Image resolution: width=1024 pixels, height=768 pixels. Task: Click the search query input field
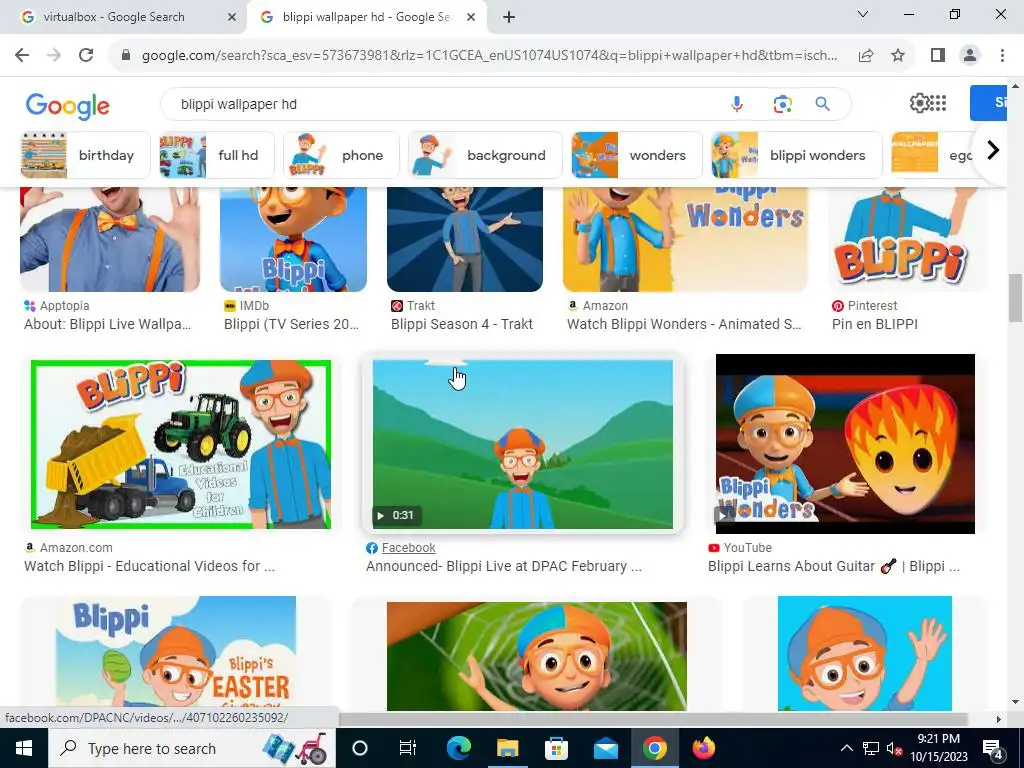[444, 104]
